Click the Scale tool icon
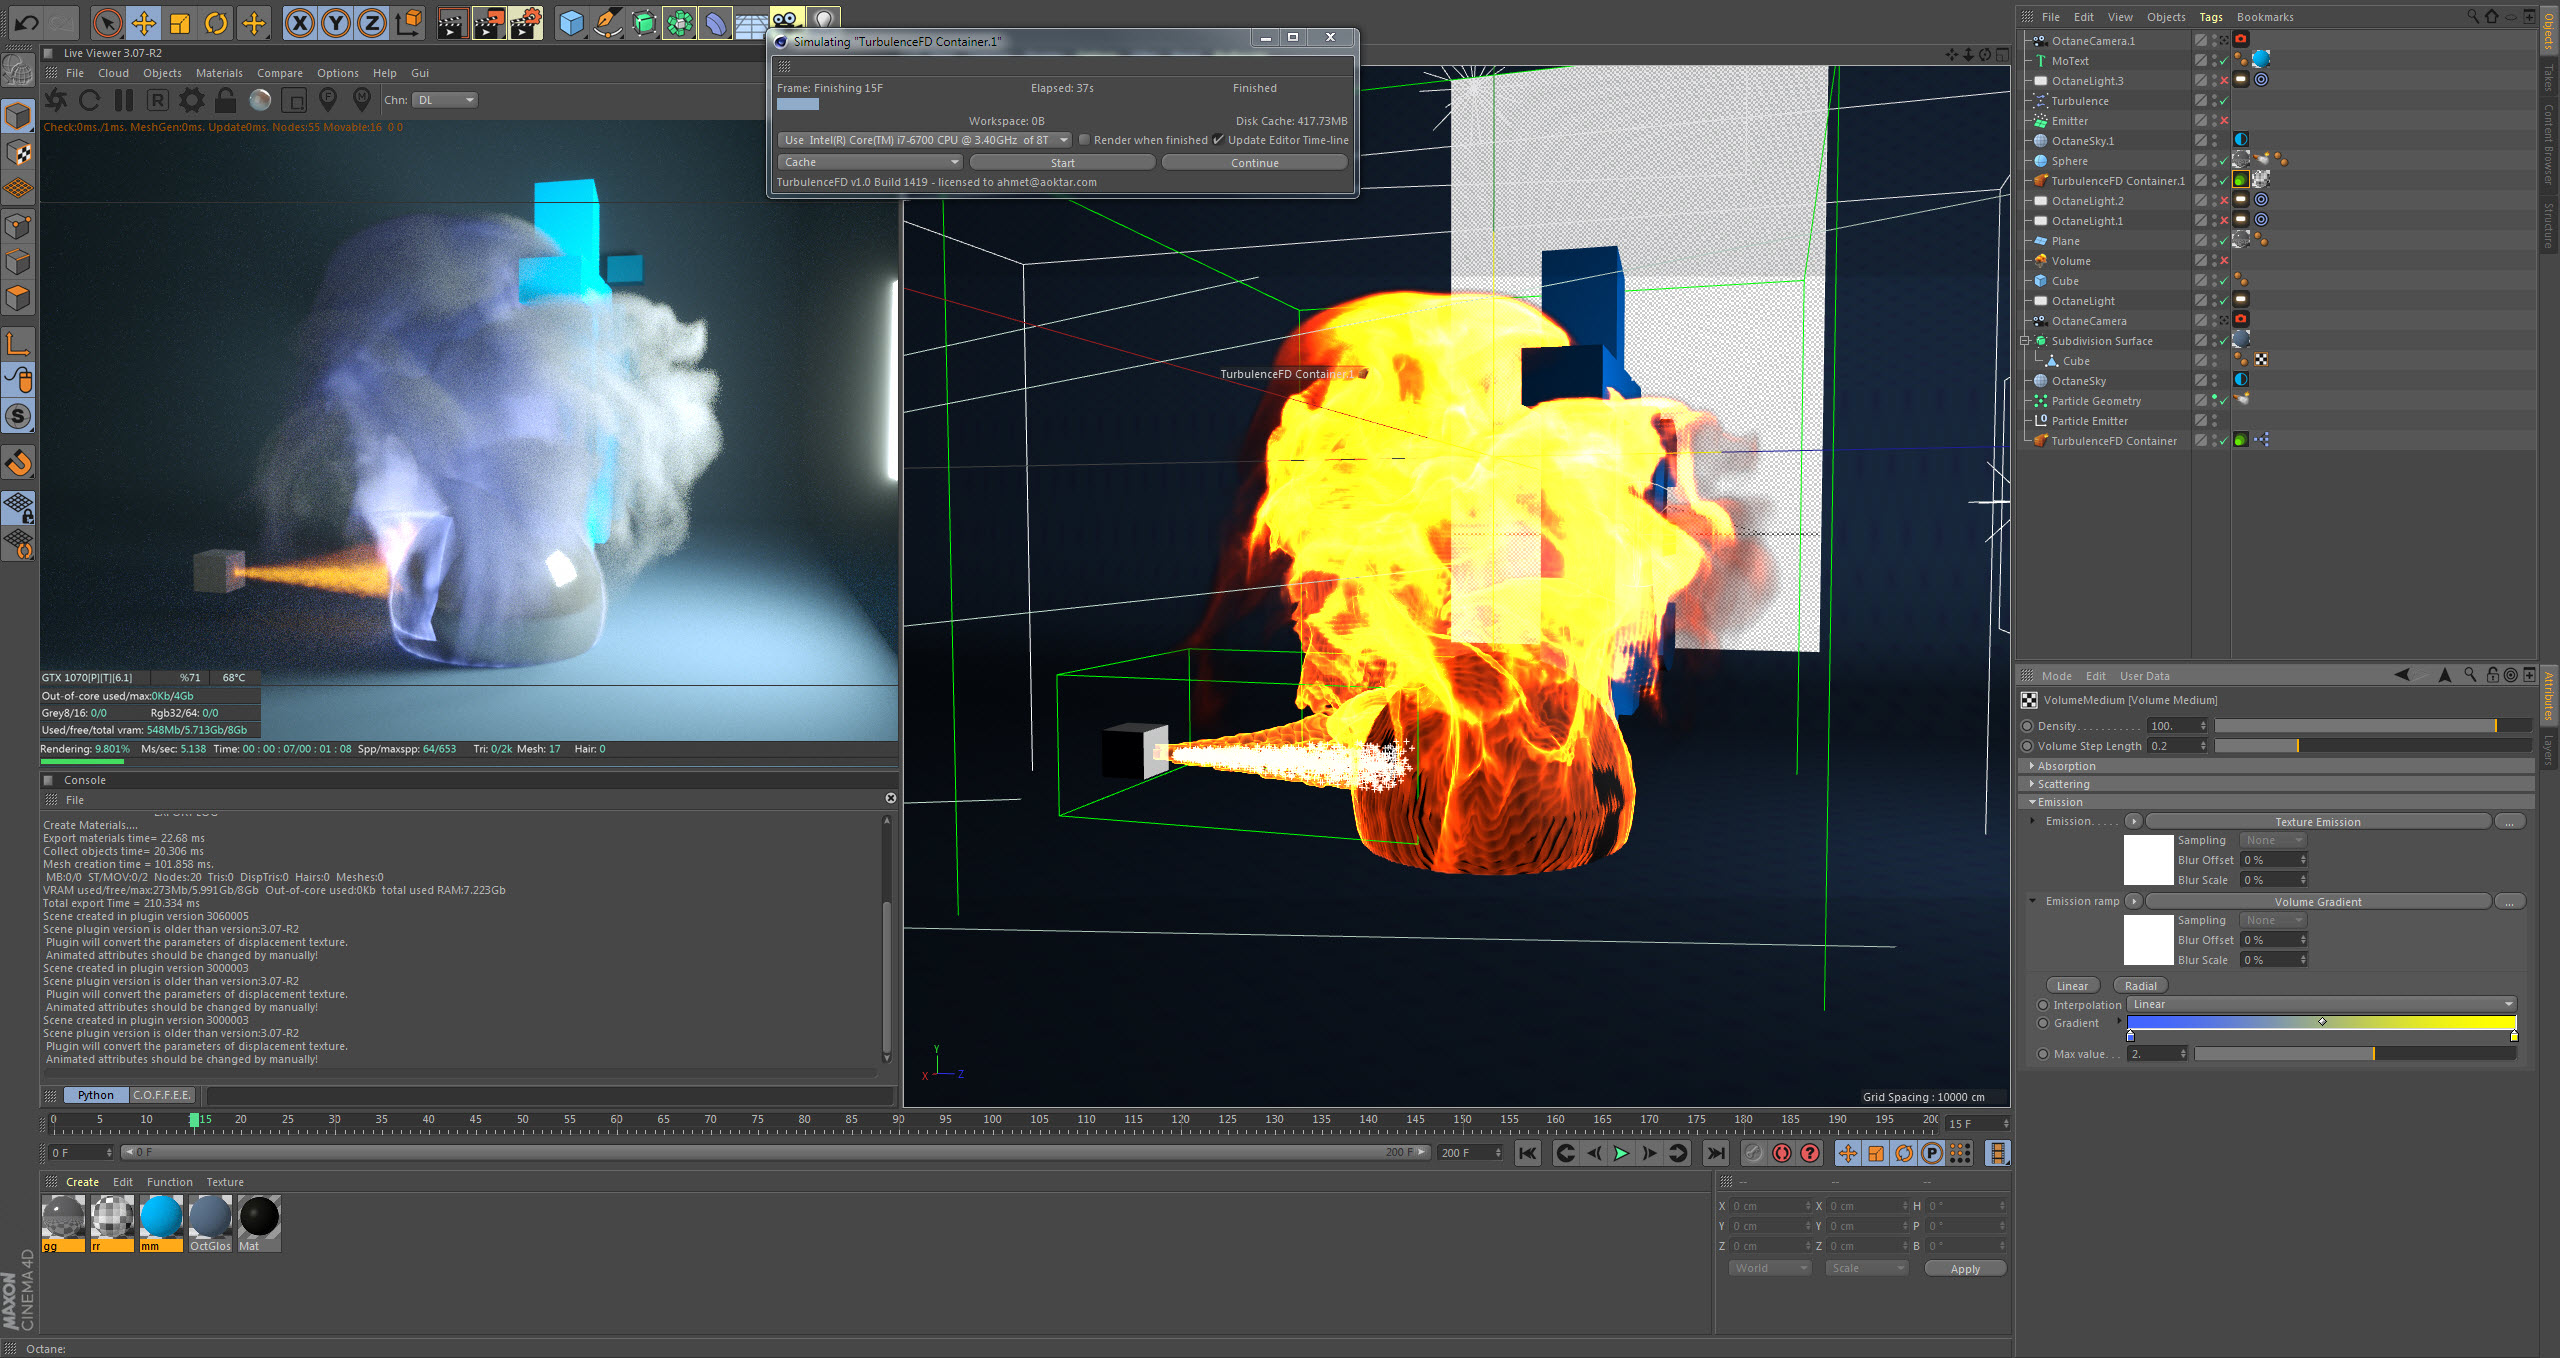 click(x=180, y=22)
